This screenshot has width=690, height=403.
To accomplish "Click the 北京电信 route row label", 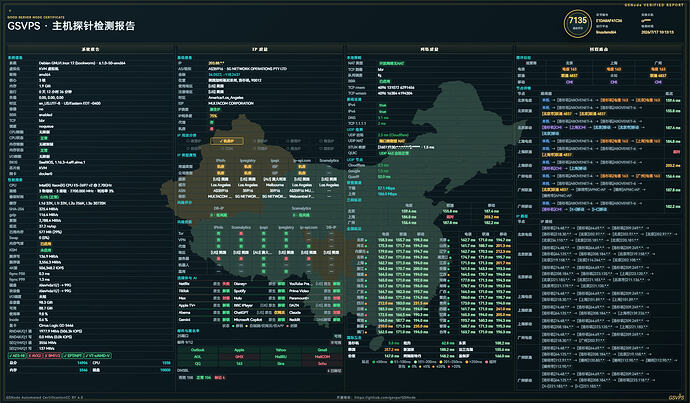I will (525, 100).
